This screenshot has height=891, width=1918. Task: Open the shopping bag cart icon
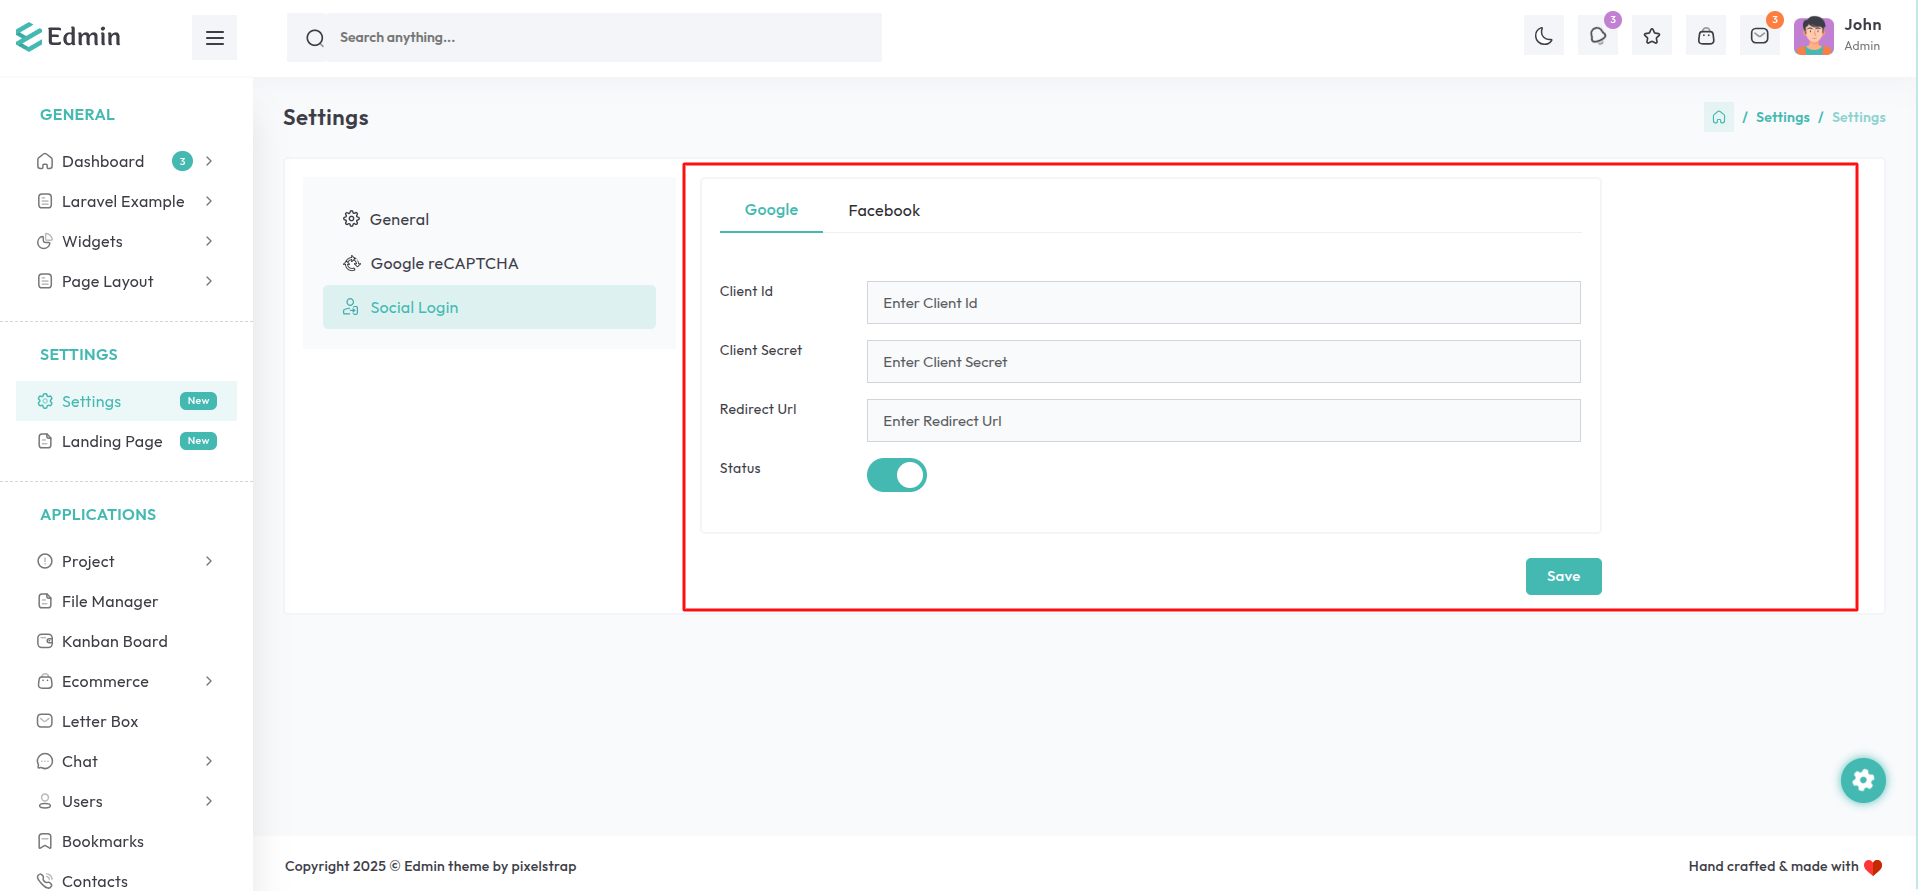pos(1705,37)
